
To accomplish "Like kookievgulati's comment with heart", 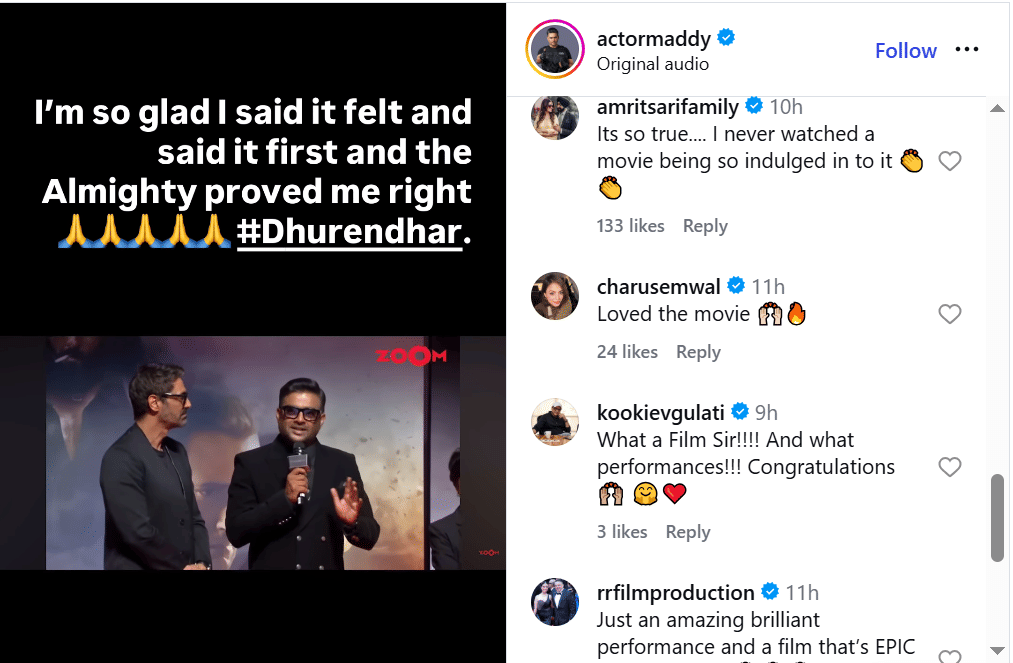I will click(x=950, y=467).
